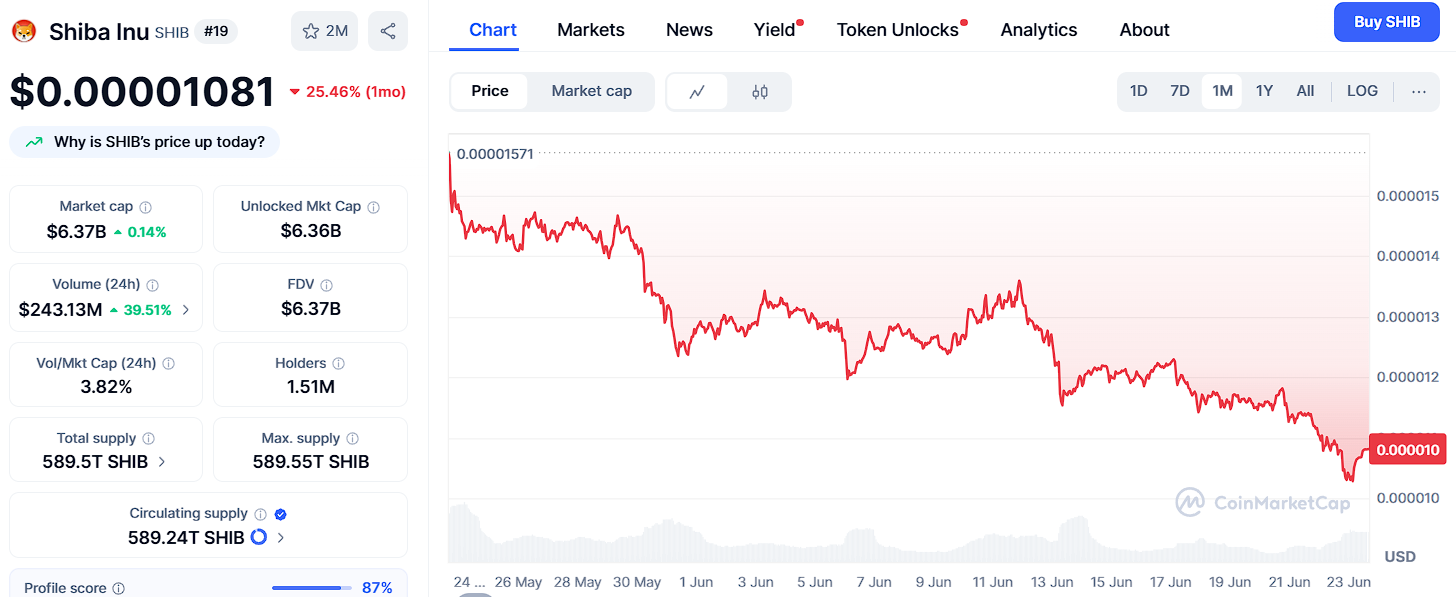Click trend arrow icon in price-up question
Screen dimensions: 1456x597
point(34,142)
